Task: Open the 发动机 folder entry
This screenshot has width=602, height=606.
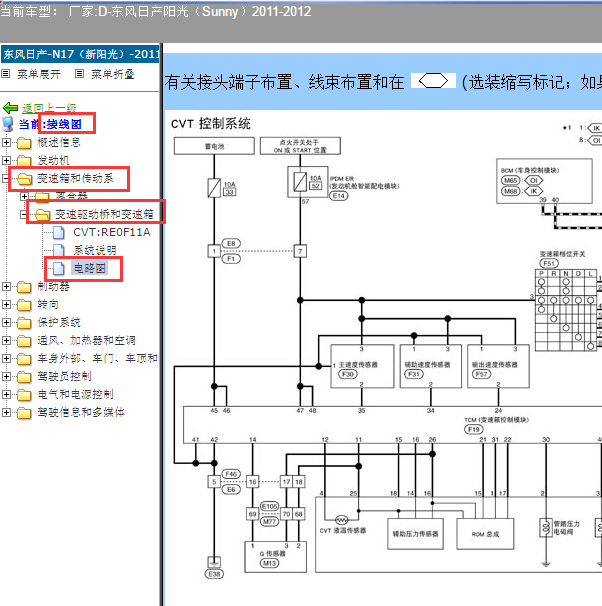Action: tap(53, 160)
